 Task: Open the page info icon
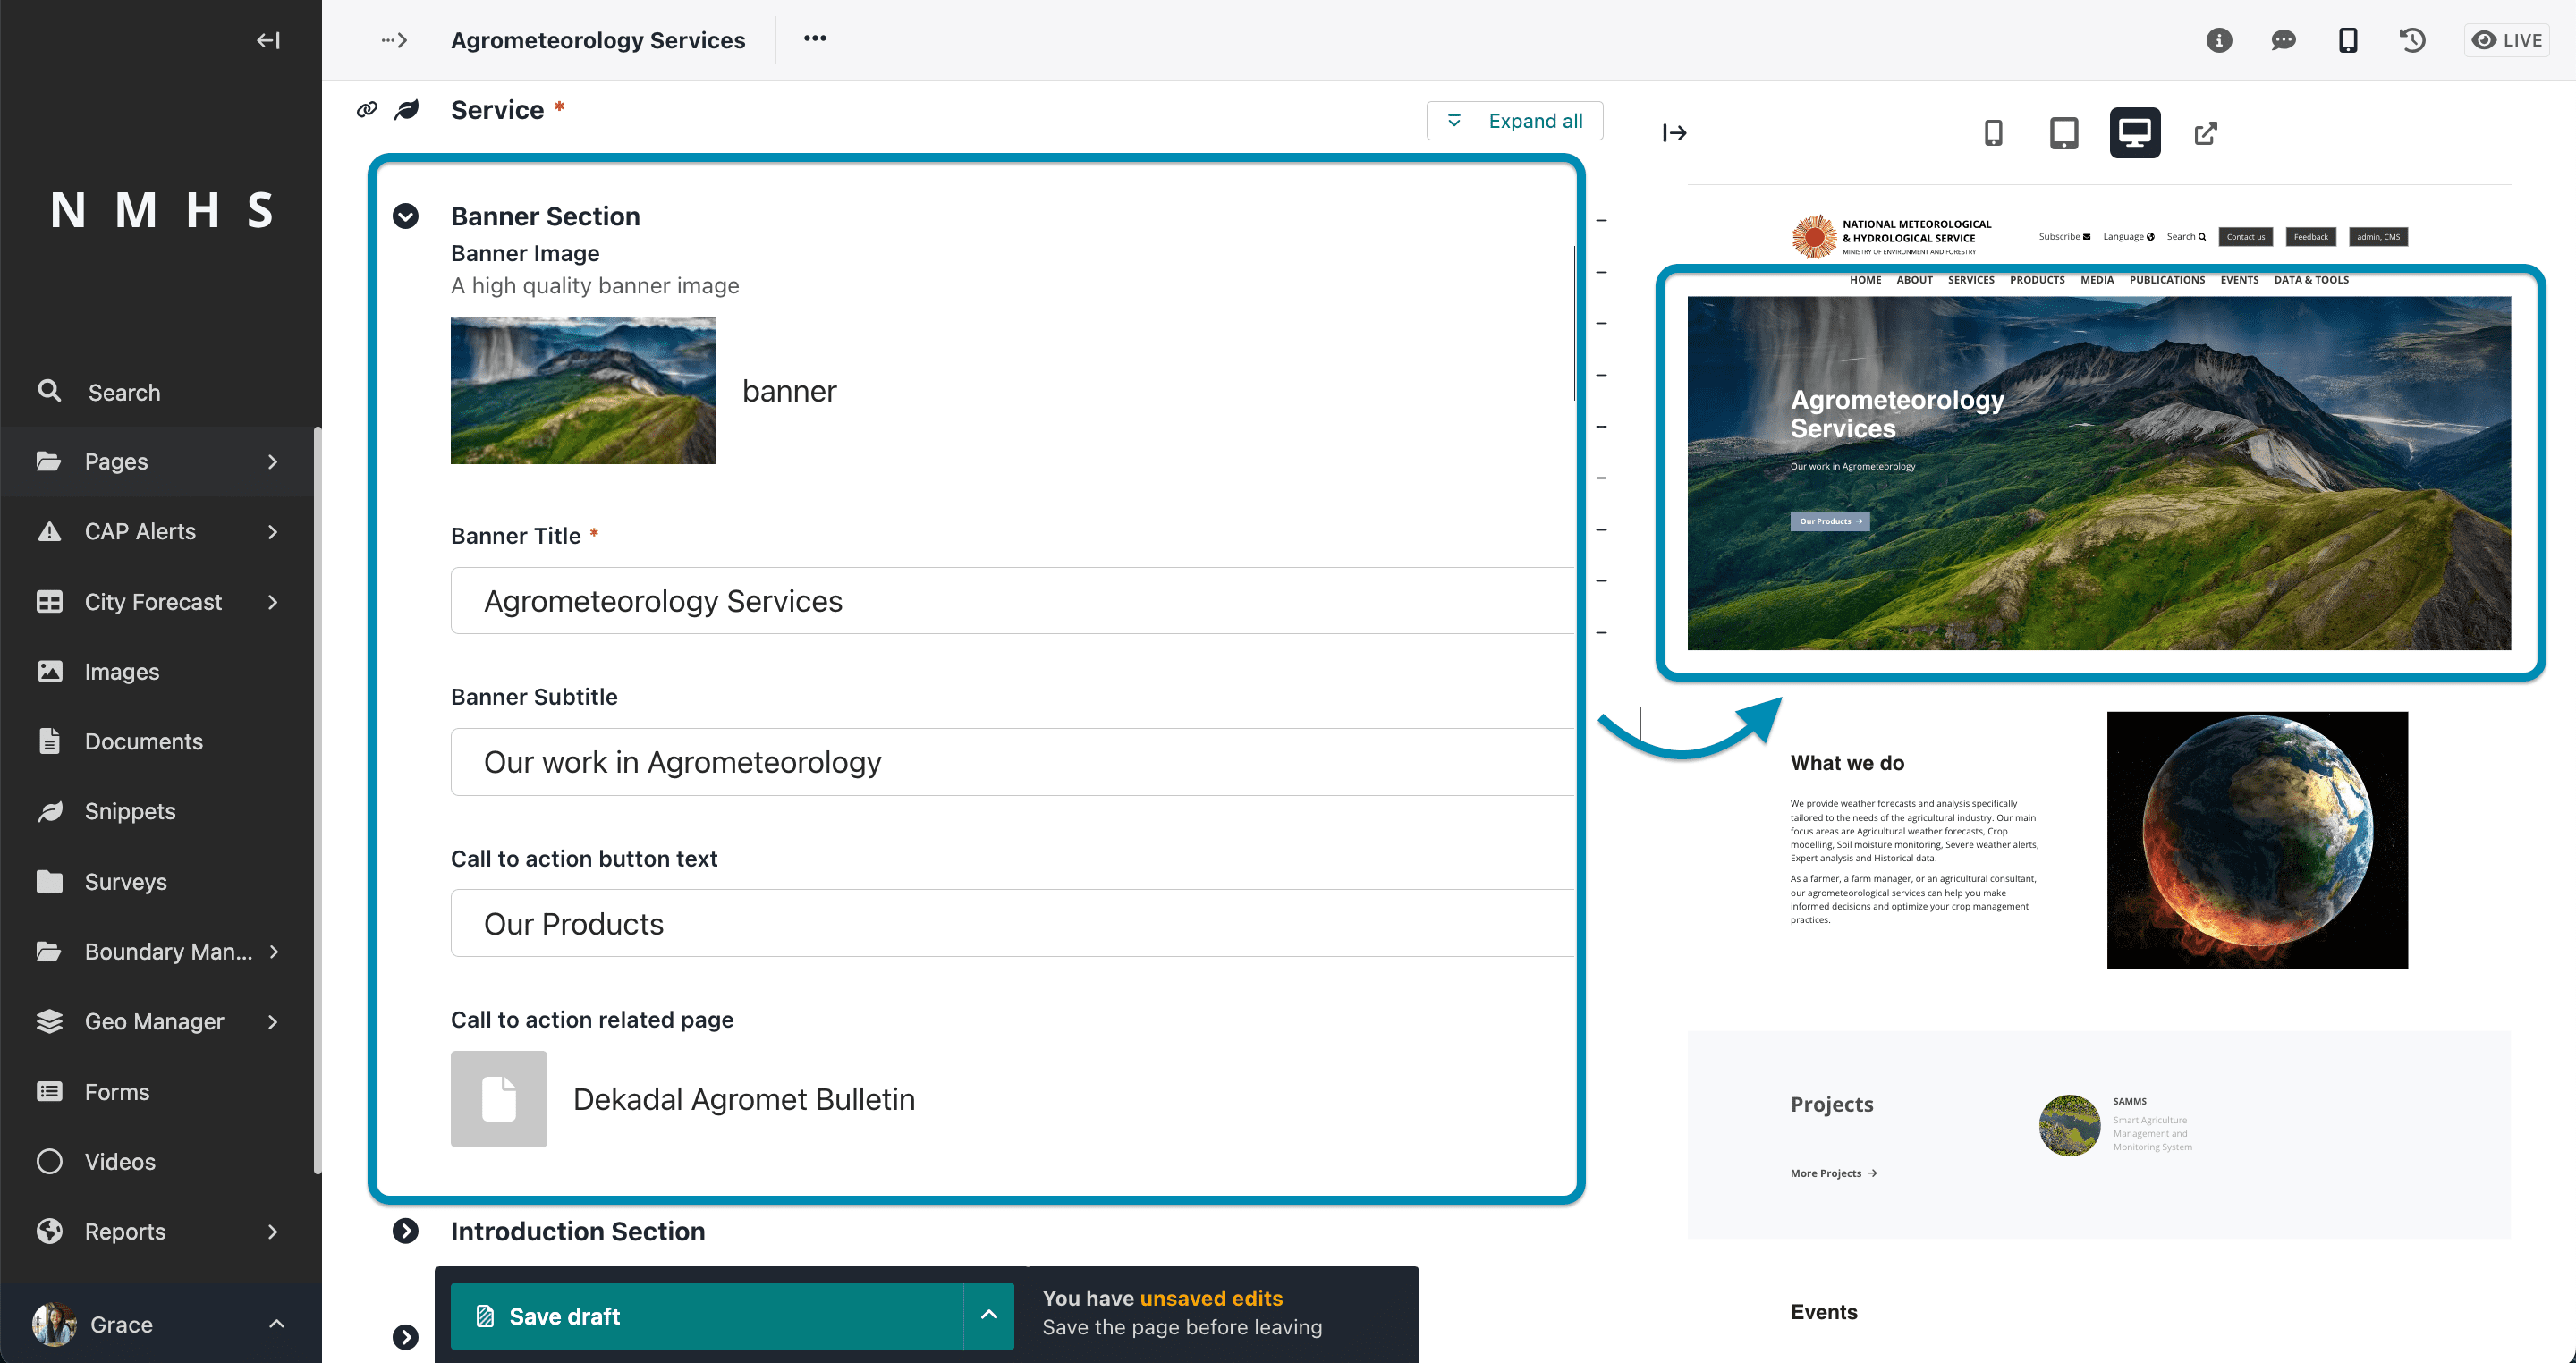(2219, 40)
